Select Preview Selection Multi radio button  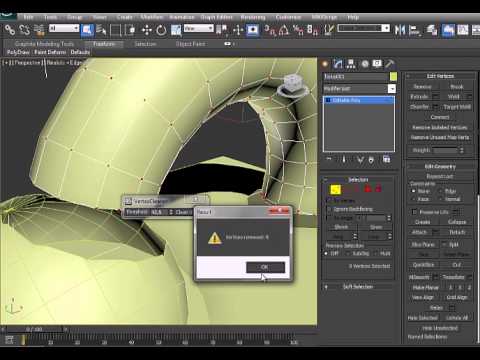pos(376,254)
